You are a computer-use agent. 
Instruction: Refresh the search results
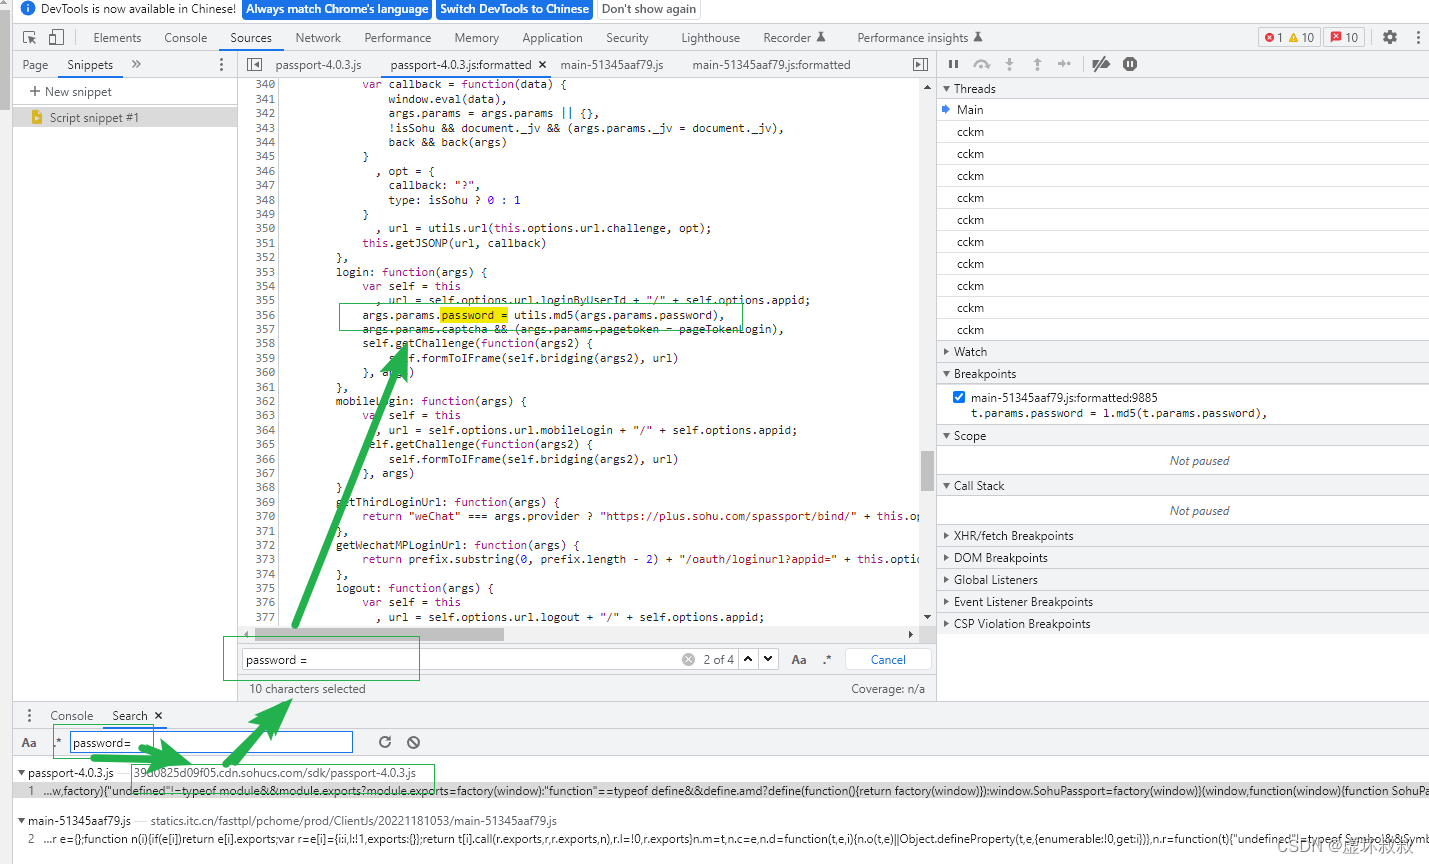[x=385, y=742]
